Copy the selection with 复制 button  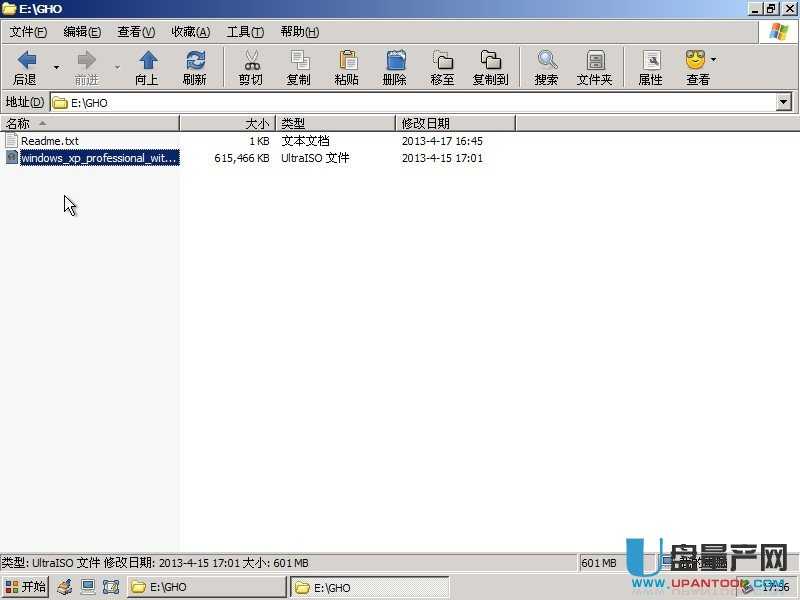(298, 68)
